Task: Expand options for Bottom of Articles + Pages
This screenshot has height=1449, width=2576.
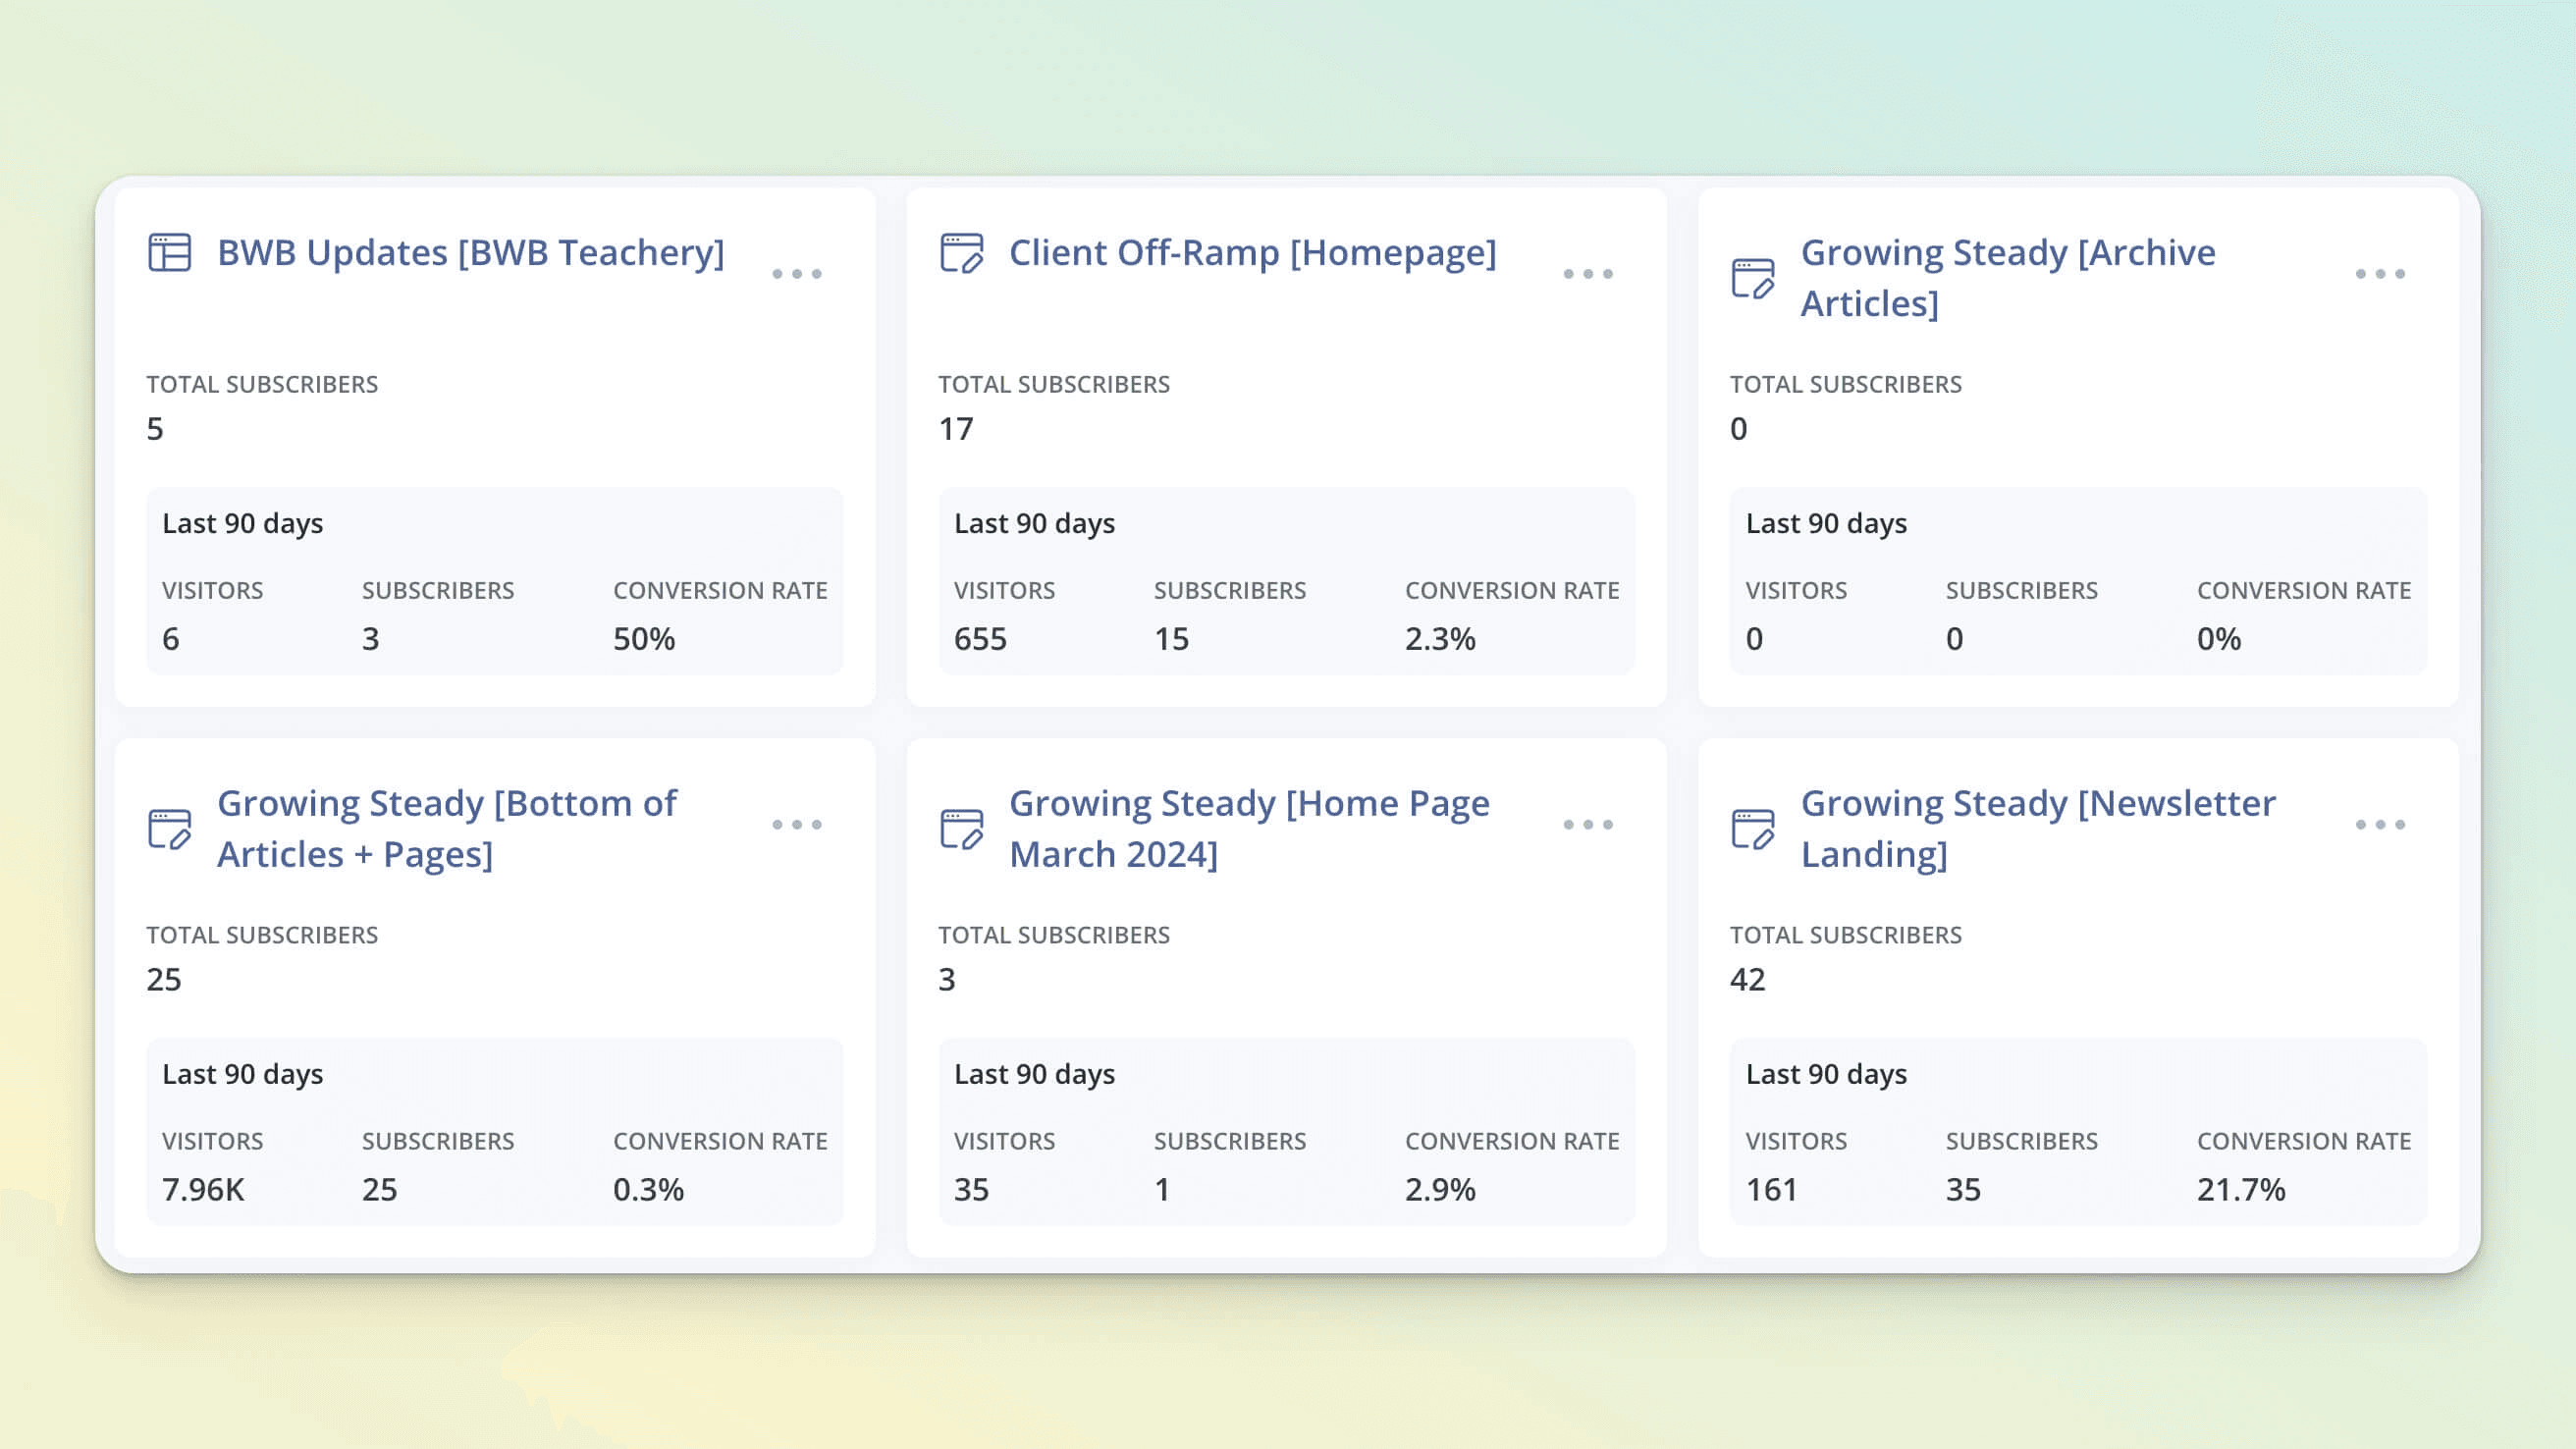Action: click(x=796, y=824)
